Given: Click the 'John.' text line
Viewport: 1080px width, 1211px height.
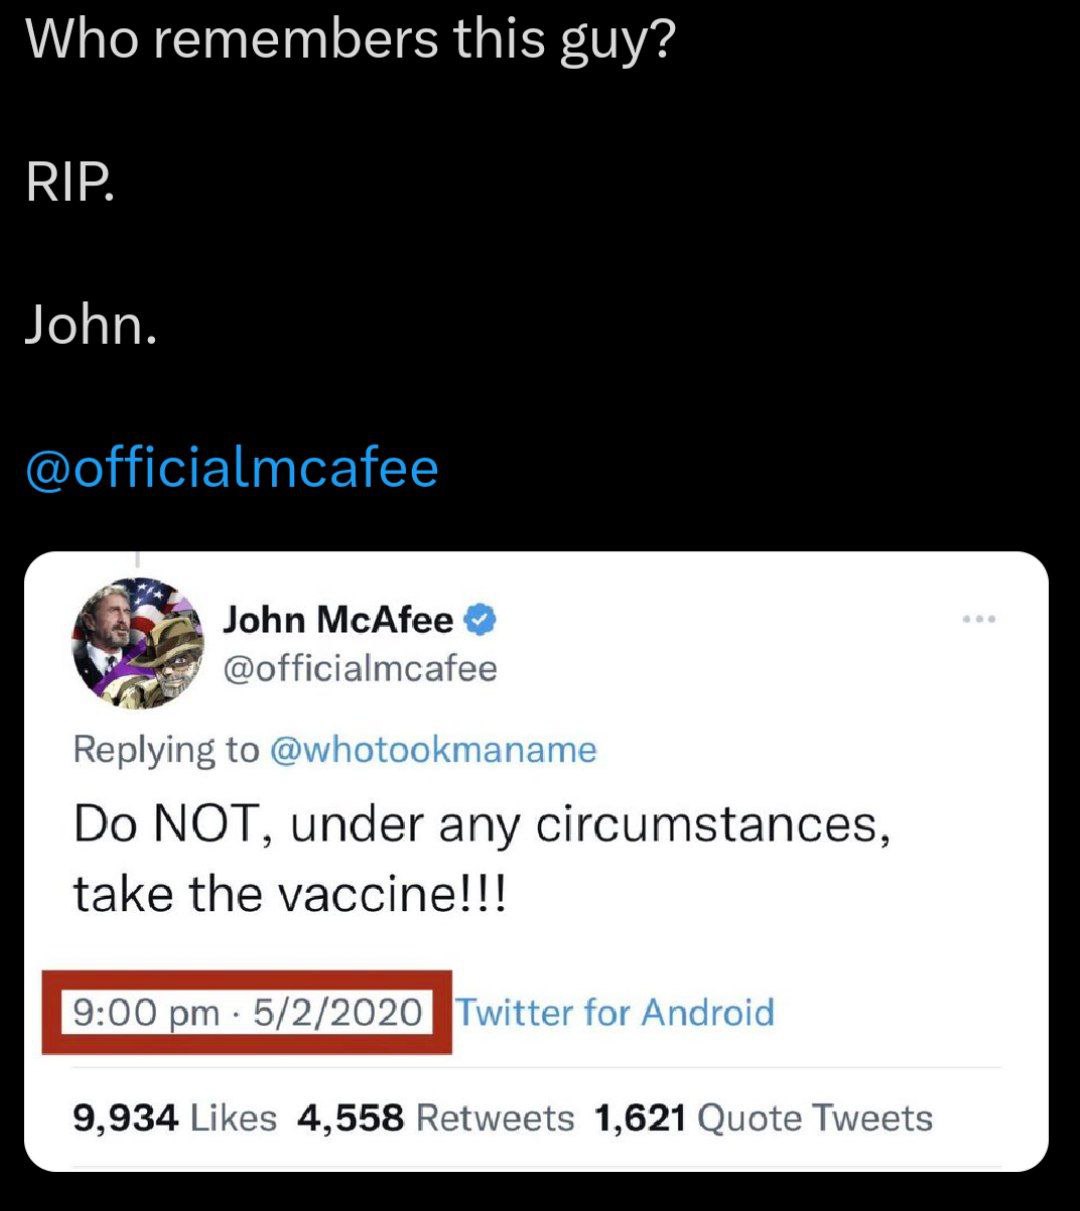Looking at the screenshot, I should (x=90, y=326).
